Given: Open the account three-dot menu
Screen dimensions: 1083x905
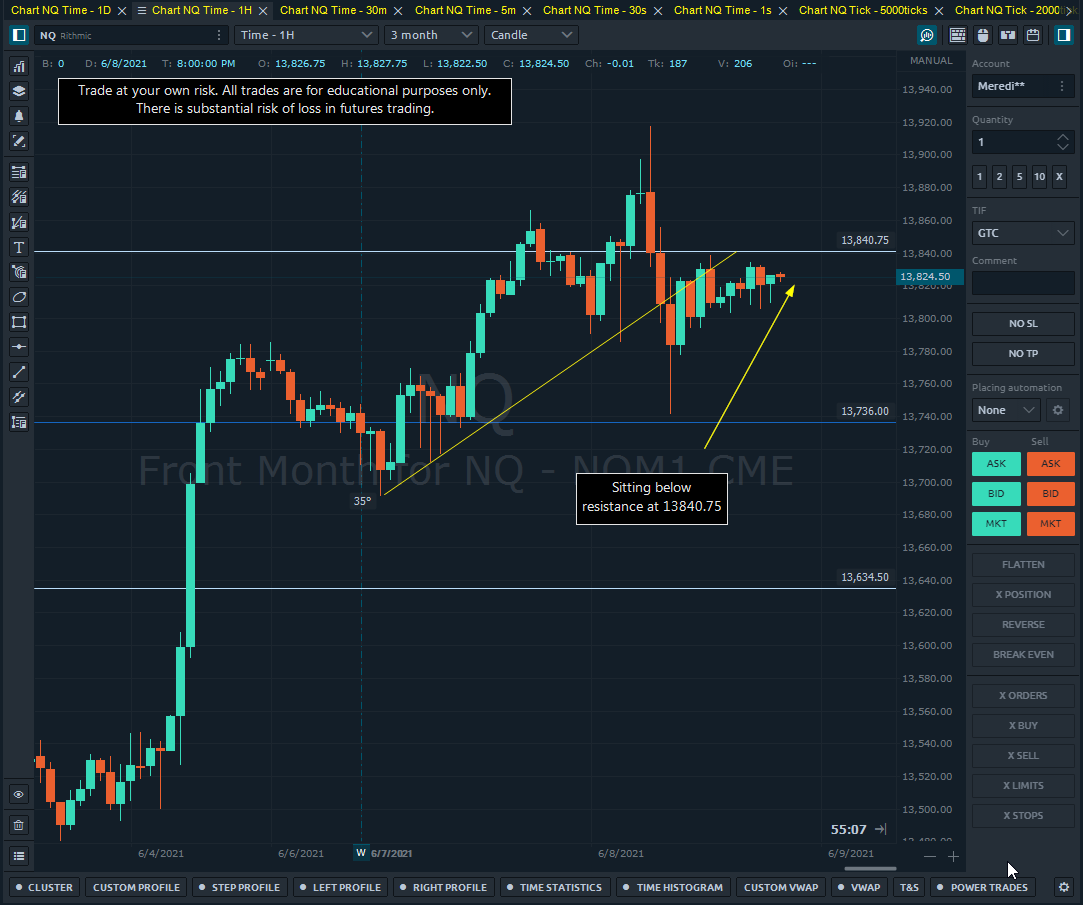Looking at the screenshot, I should click(1062, 86).
